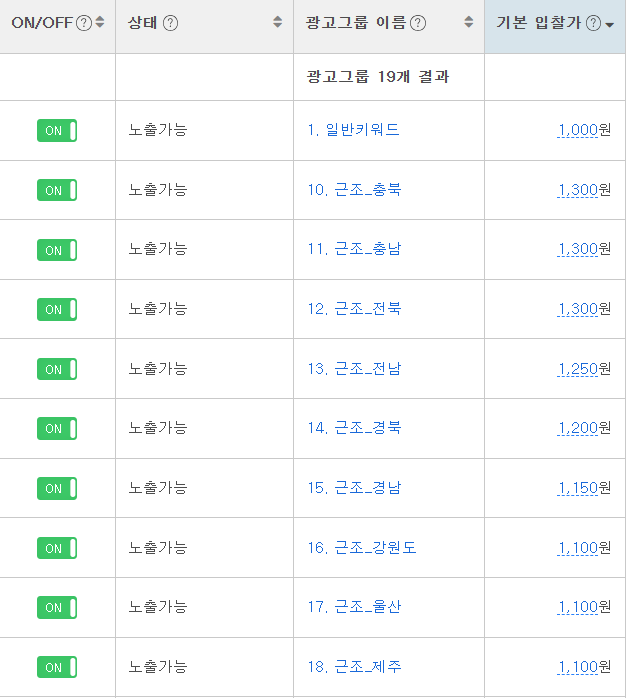Turn off switch for 10. 근조_충북
Image resolution: width=626 pixels, height=698 pixels.
pos(57,190)
